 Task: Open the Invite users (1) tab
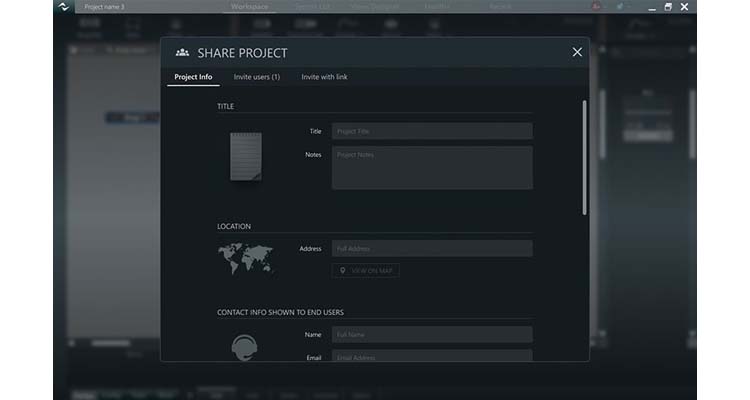tap(257, 77)
